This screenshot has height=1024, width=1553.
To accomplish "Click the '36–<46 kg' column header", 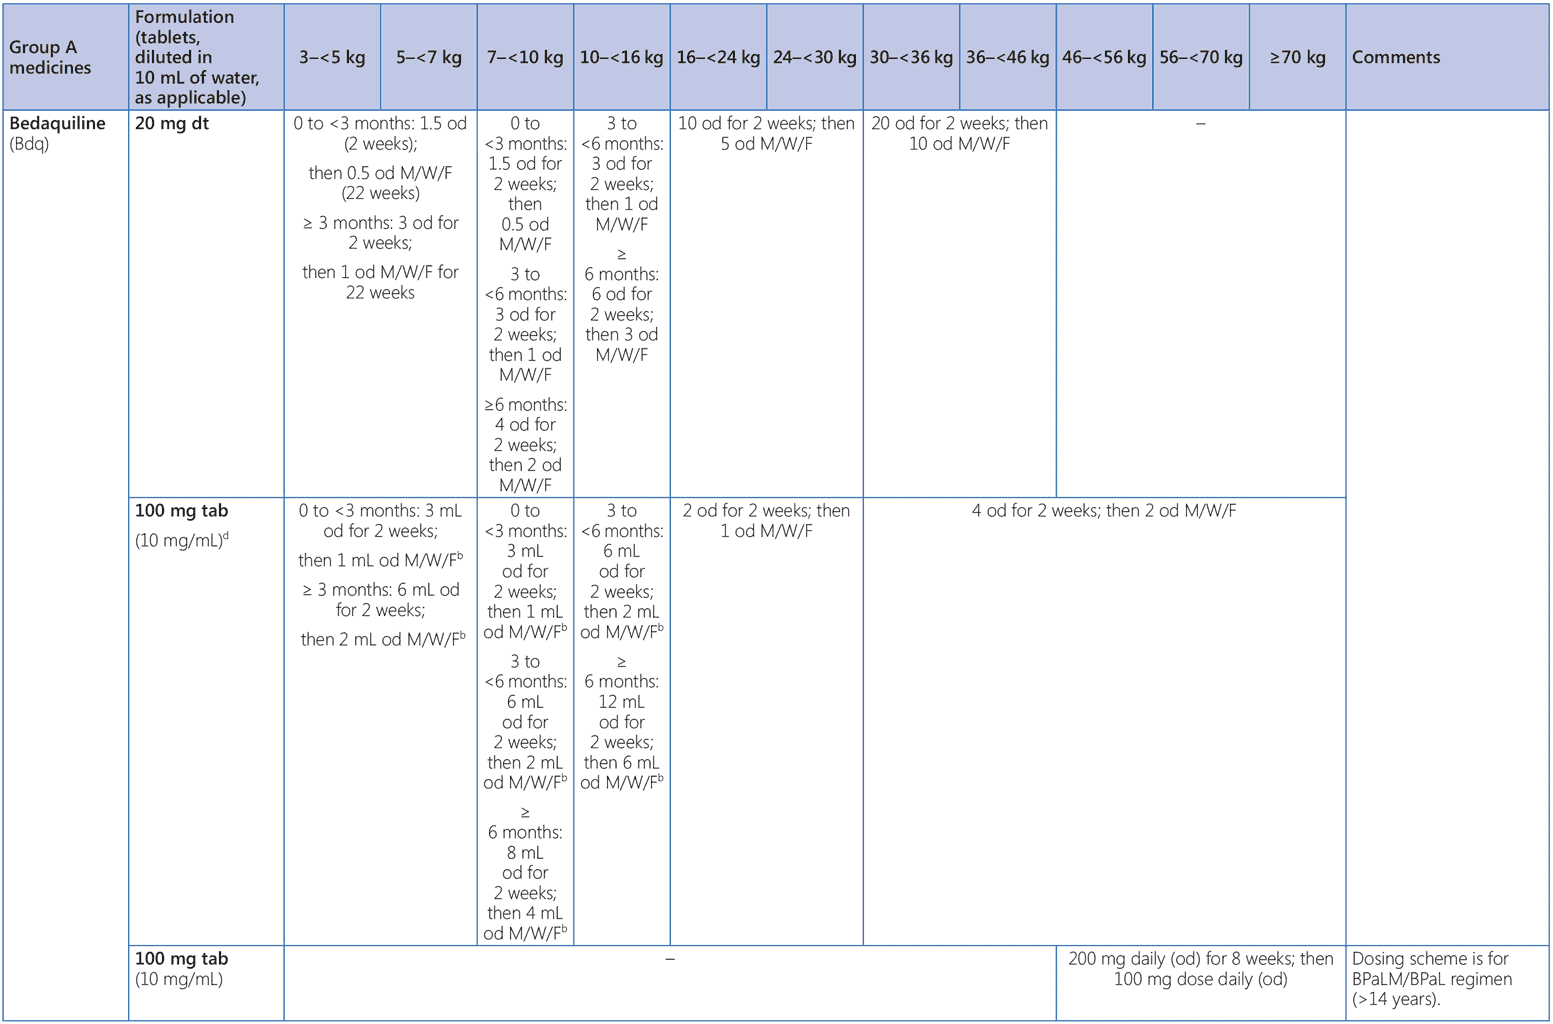I will (x=1008, y=57).
